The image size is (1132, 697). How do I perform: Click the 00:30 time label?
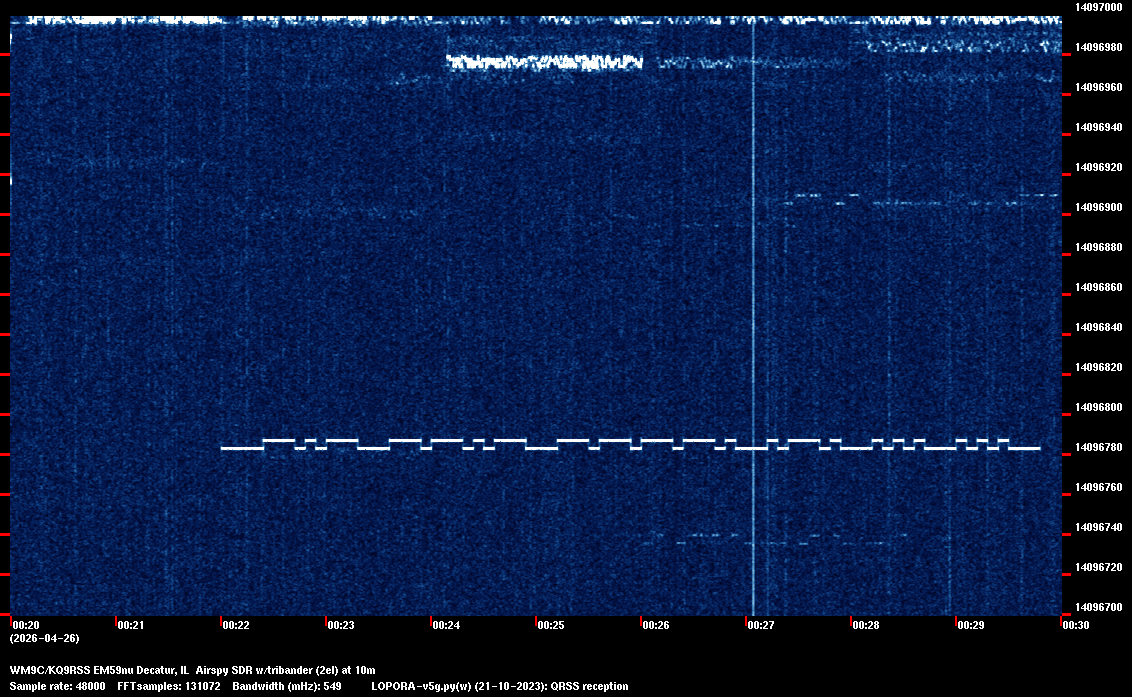[1076, 625]
